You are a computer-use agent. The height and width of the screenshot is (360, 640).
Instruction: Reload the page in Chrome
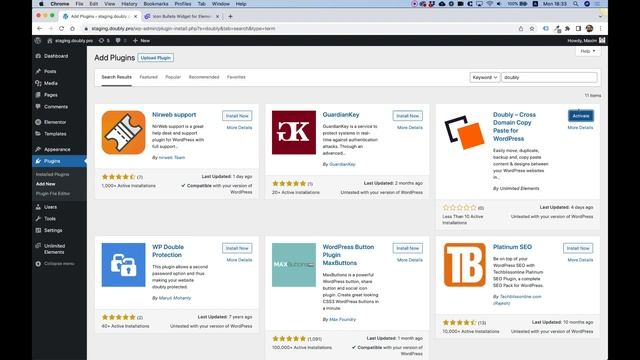(x=61, y=29)
